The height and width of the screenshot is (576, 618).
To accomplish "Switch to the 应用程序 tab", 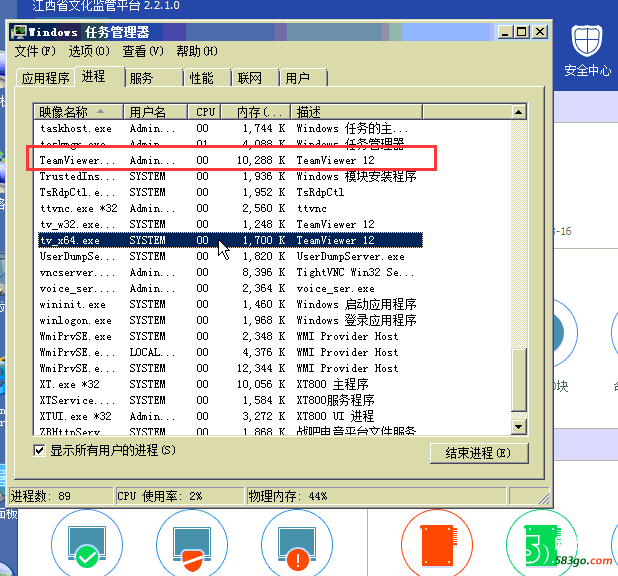I will 46,78.
